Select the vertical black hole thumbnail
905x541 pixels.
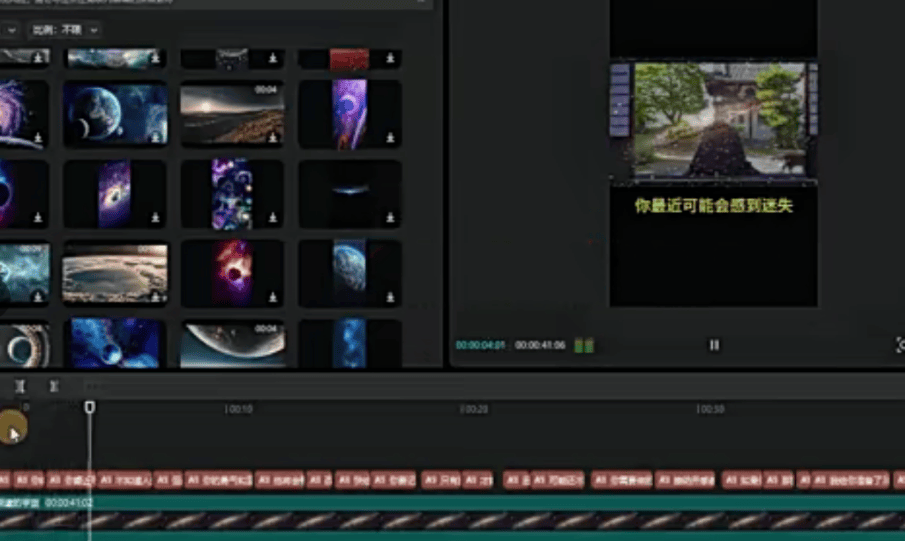[x=115, y=193]
